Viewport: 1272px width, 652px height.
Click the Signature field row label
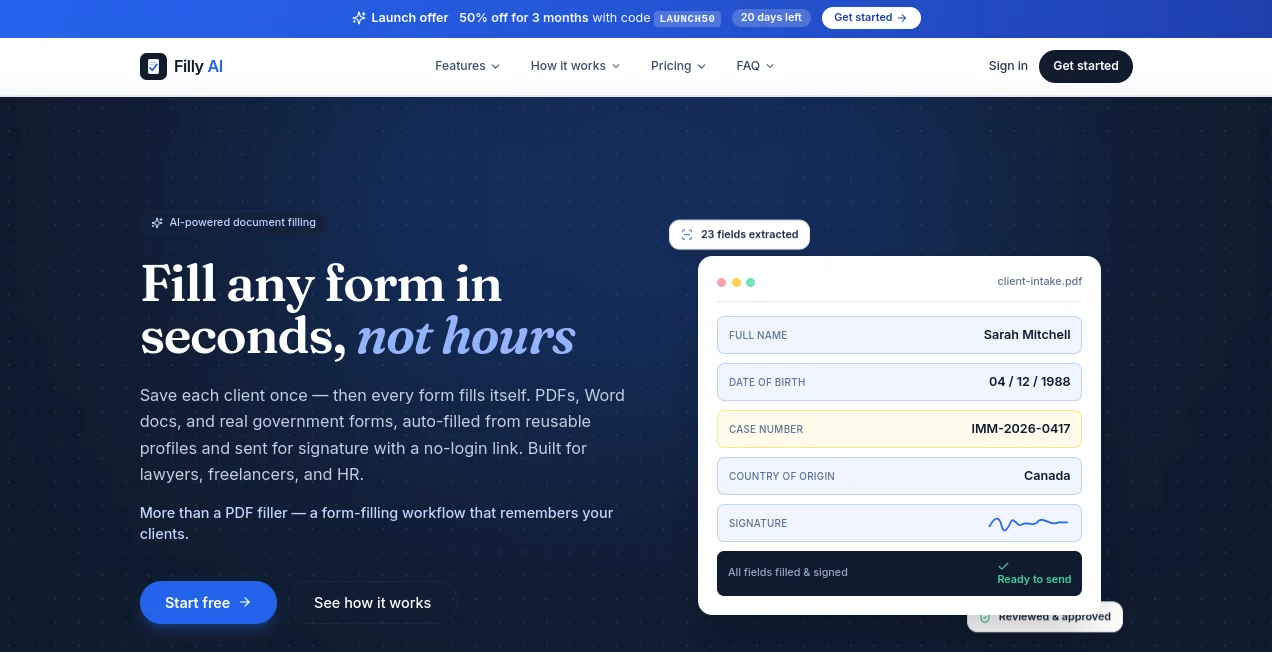pyautogui.click(x=758, y=523)
